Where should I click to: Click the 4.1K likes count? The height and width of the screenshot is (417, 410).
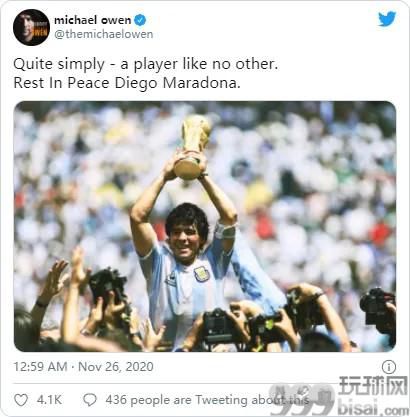(49, 400)
